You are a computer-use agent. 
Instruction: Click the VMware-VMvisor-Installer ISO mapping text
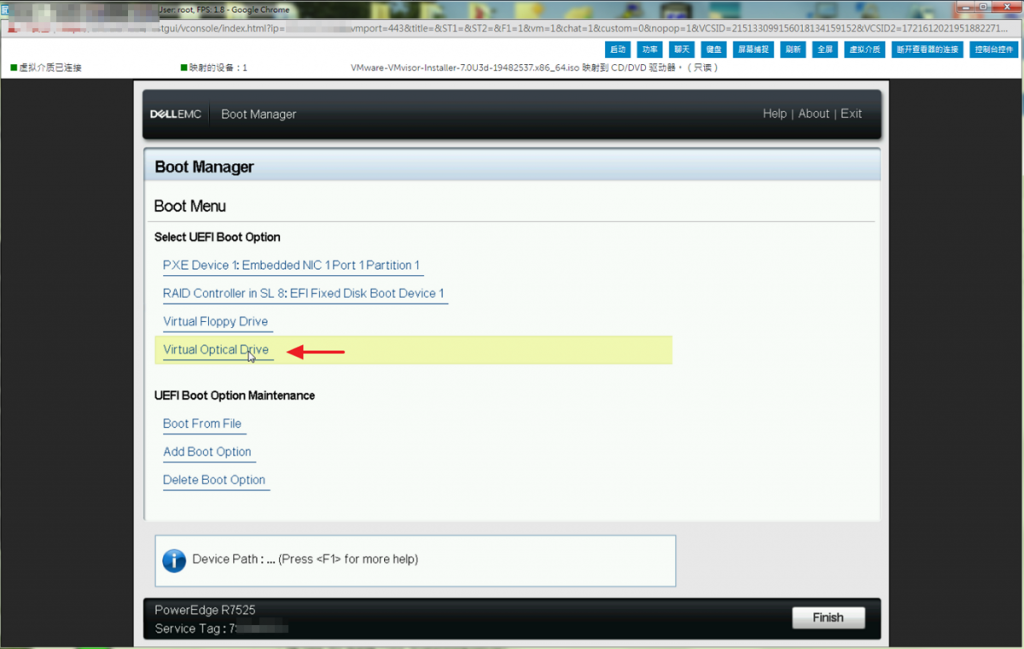tap(534, 67)
